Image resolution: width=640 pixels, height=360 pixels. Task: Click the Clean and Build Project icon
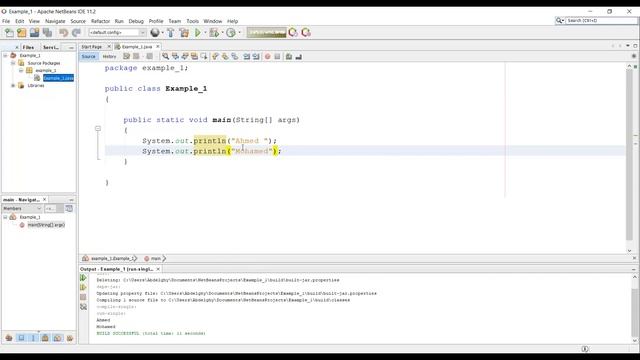click(184, 33)
